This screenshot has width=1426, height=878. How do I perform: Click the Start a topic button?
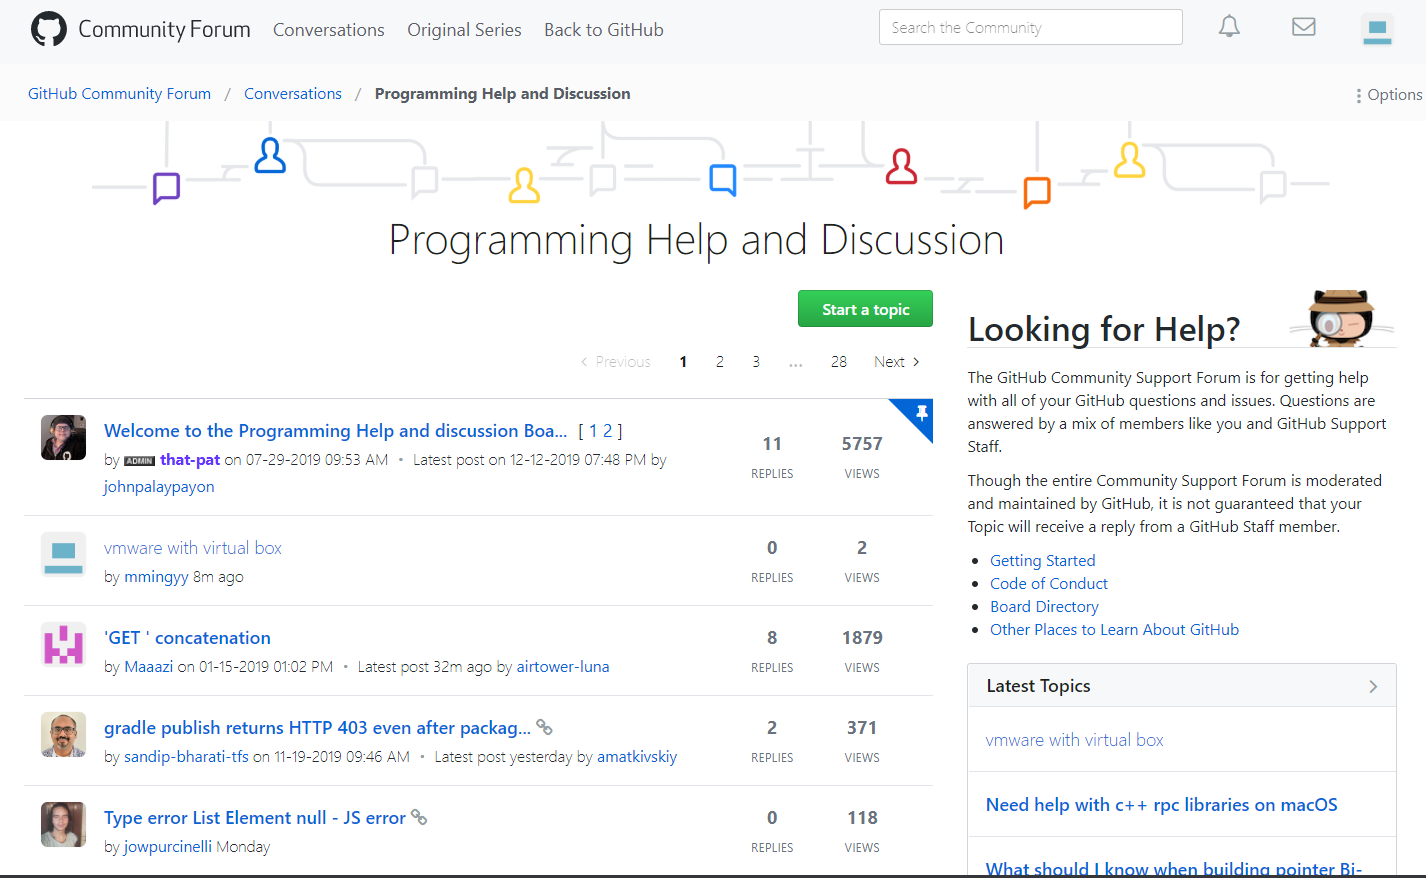865,309
